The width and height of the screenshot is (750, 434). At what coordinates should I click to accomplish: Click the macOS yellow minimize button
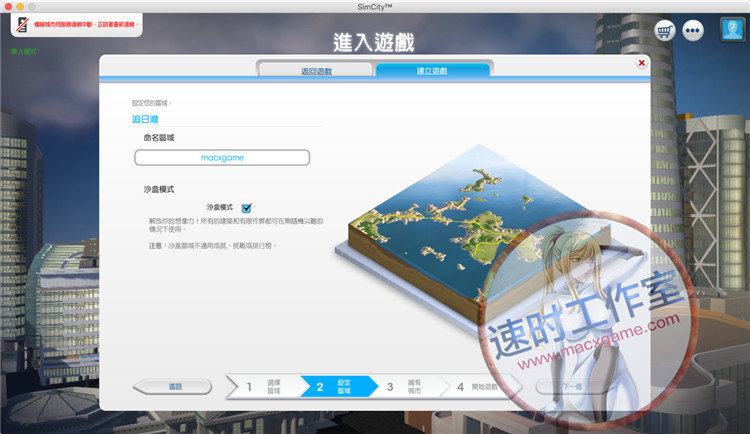coord(20,7)
